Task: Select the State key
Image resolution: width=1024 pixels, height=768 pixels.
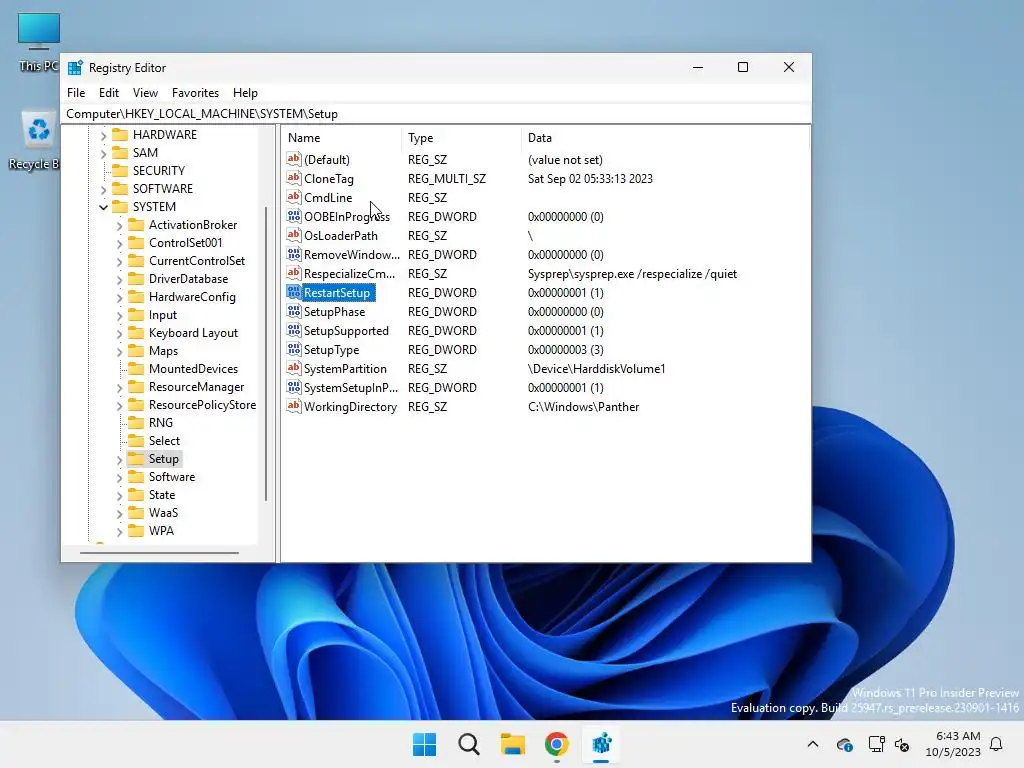Action: coord(161,495)
